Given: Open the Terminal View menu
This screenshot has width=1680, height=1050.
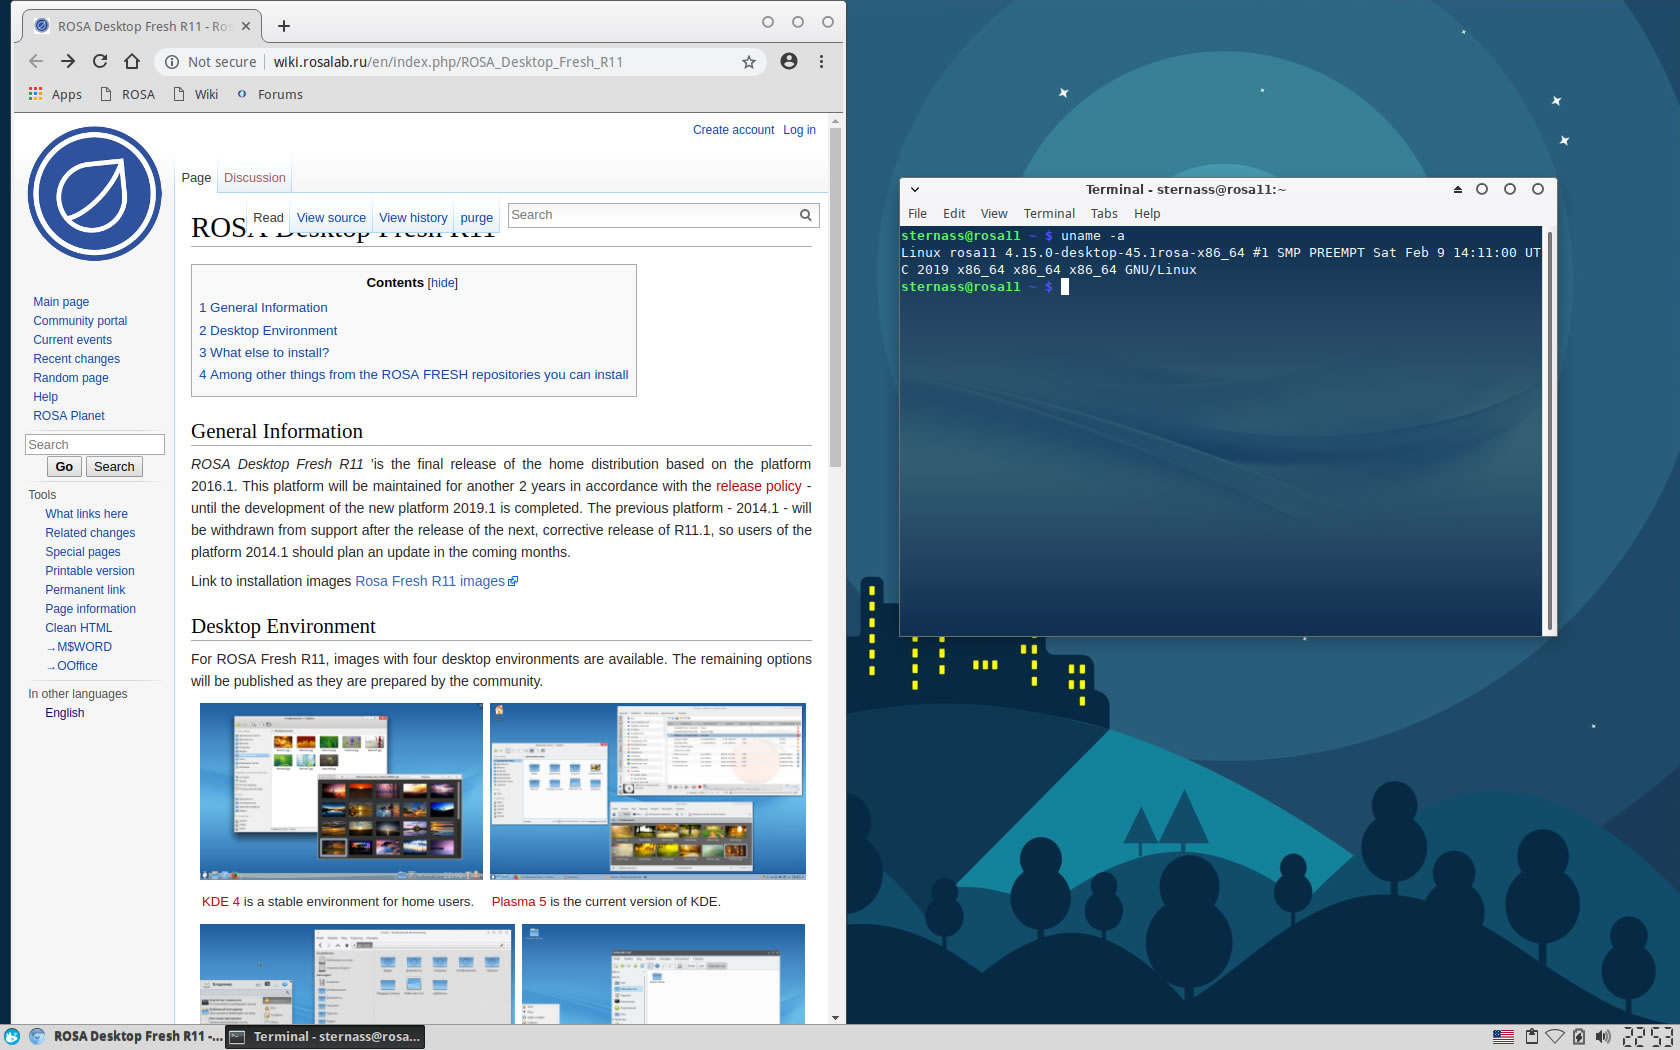Looking at the screenshot, I should point(994,214).
